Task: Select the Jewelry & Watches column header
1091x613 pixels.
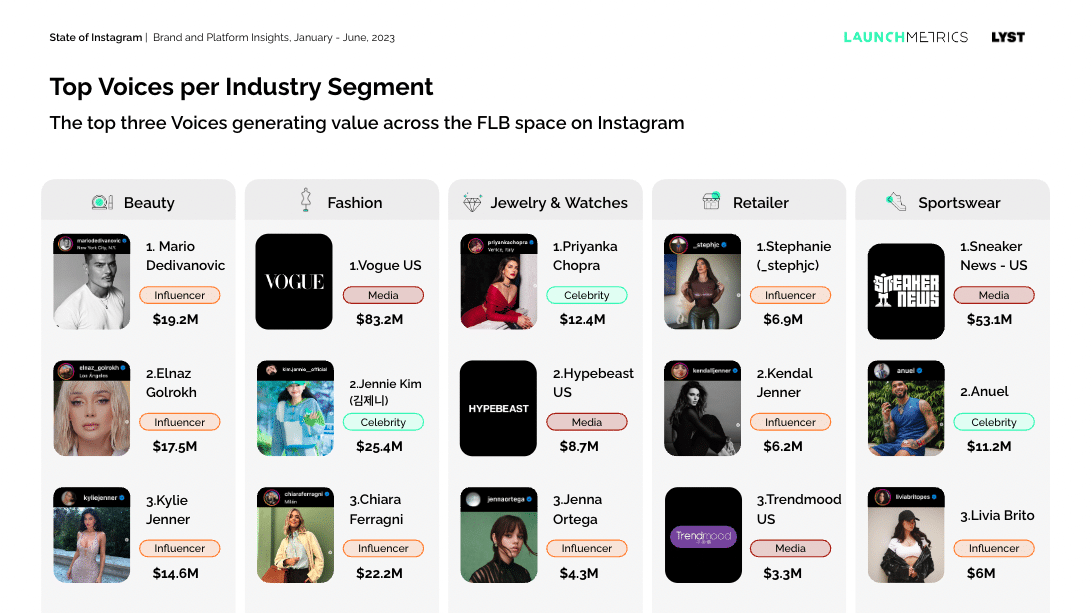Action: pyautogui.click(x=546, y=202)
